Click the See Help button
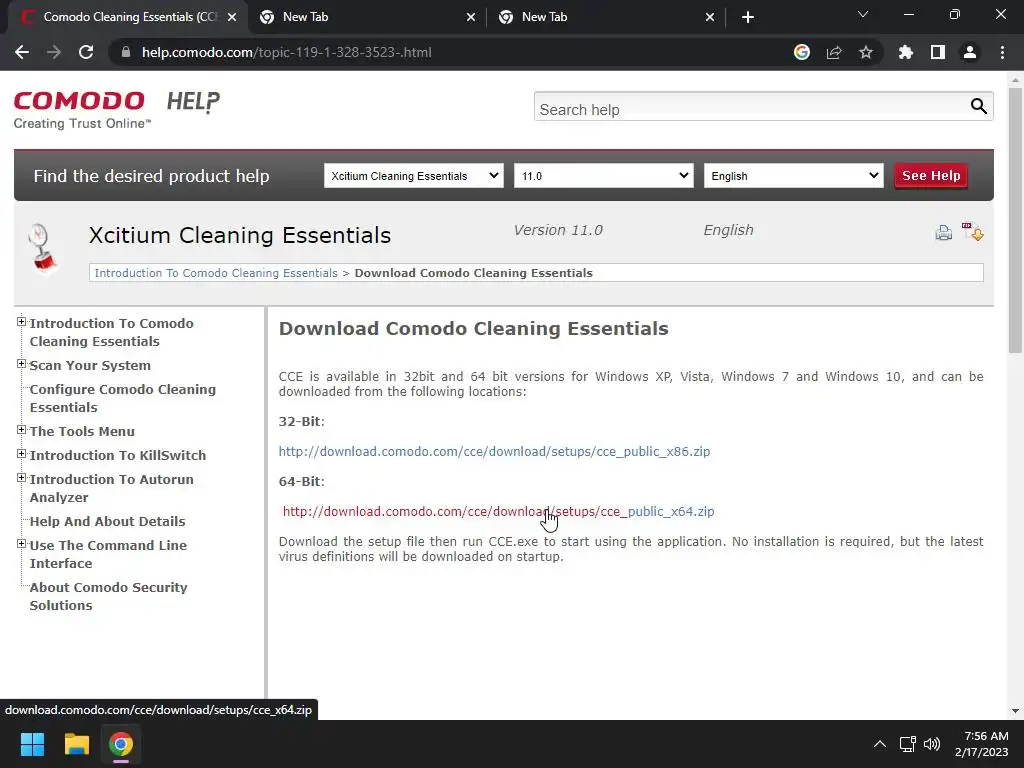1024x768 pixels. 931,176
